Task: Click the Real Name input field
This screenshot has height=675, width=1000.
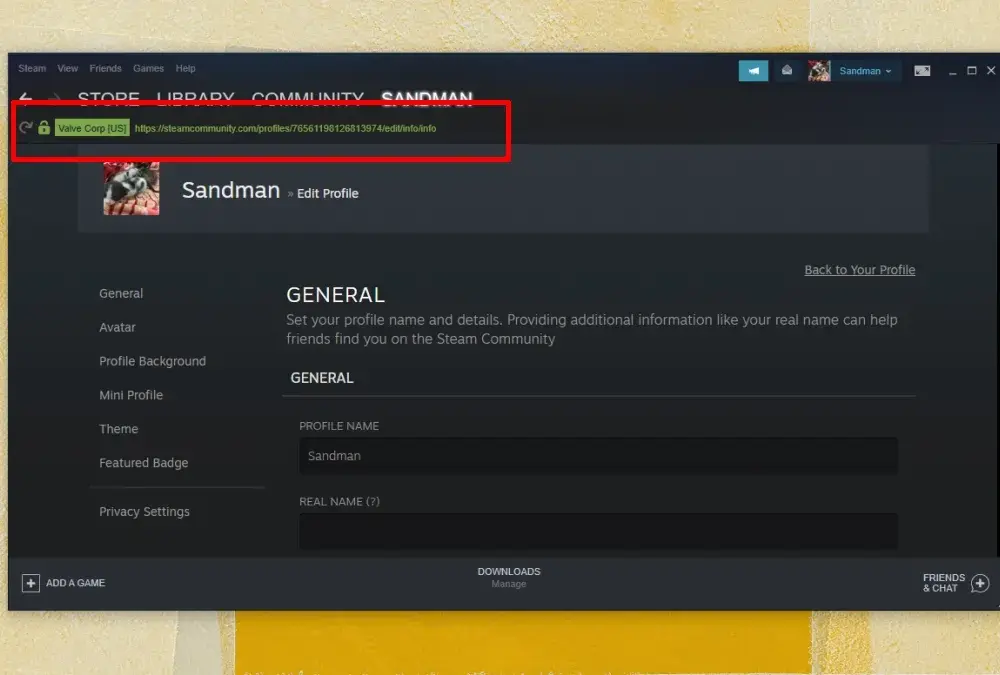Action: [x=598, y=531]
